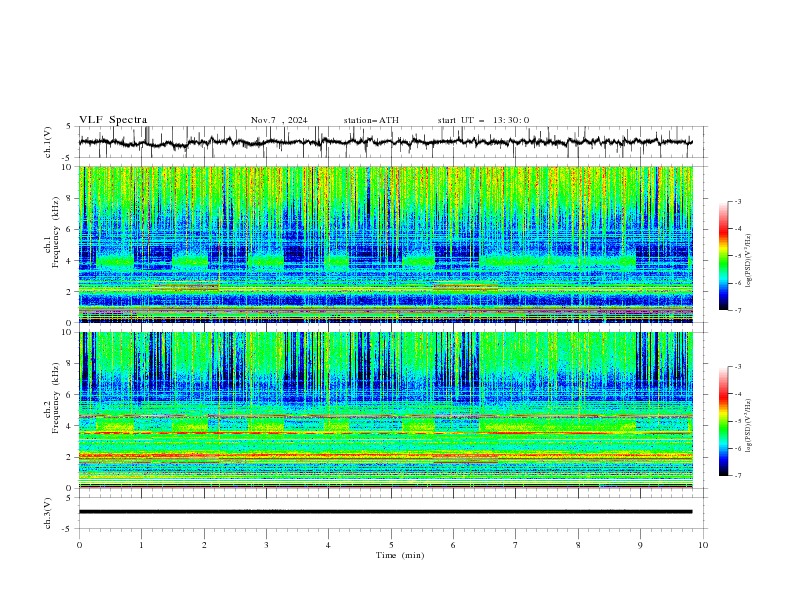Click the 'ch.3(V)' waveform axis label
Viewport: 792px width, 612px height.
[48, 513]
